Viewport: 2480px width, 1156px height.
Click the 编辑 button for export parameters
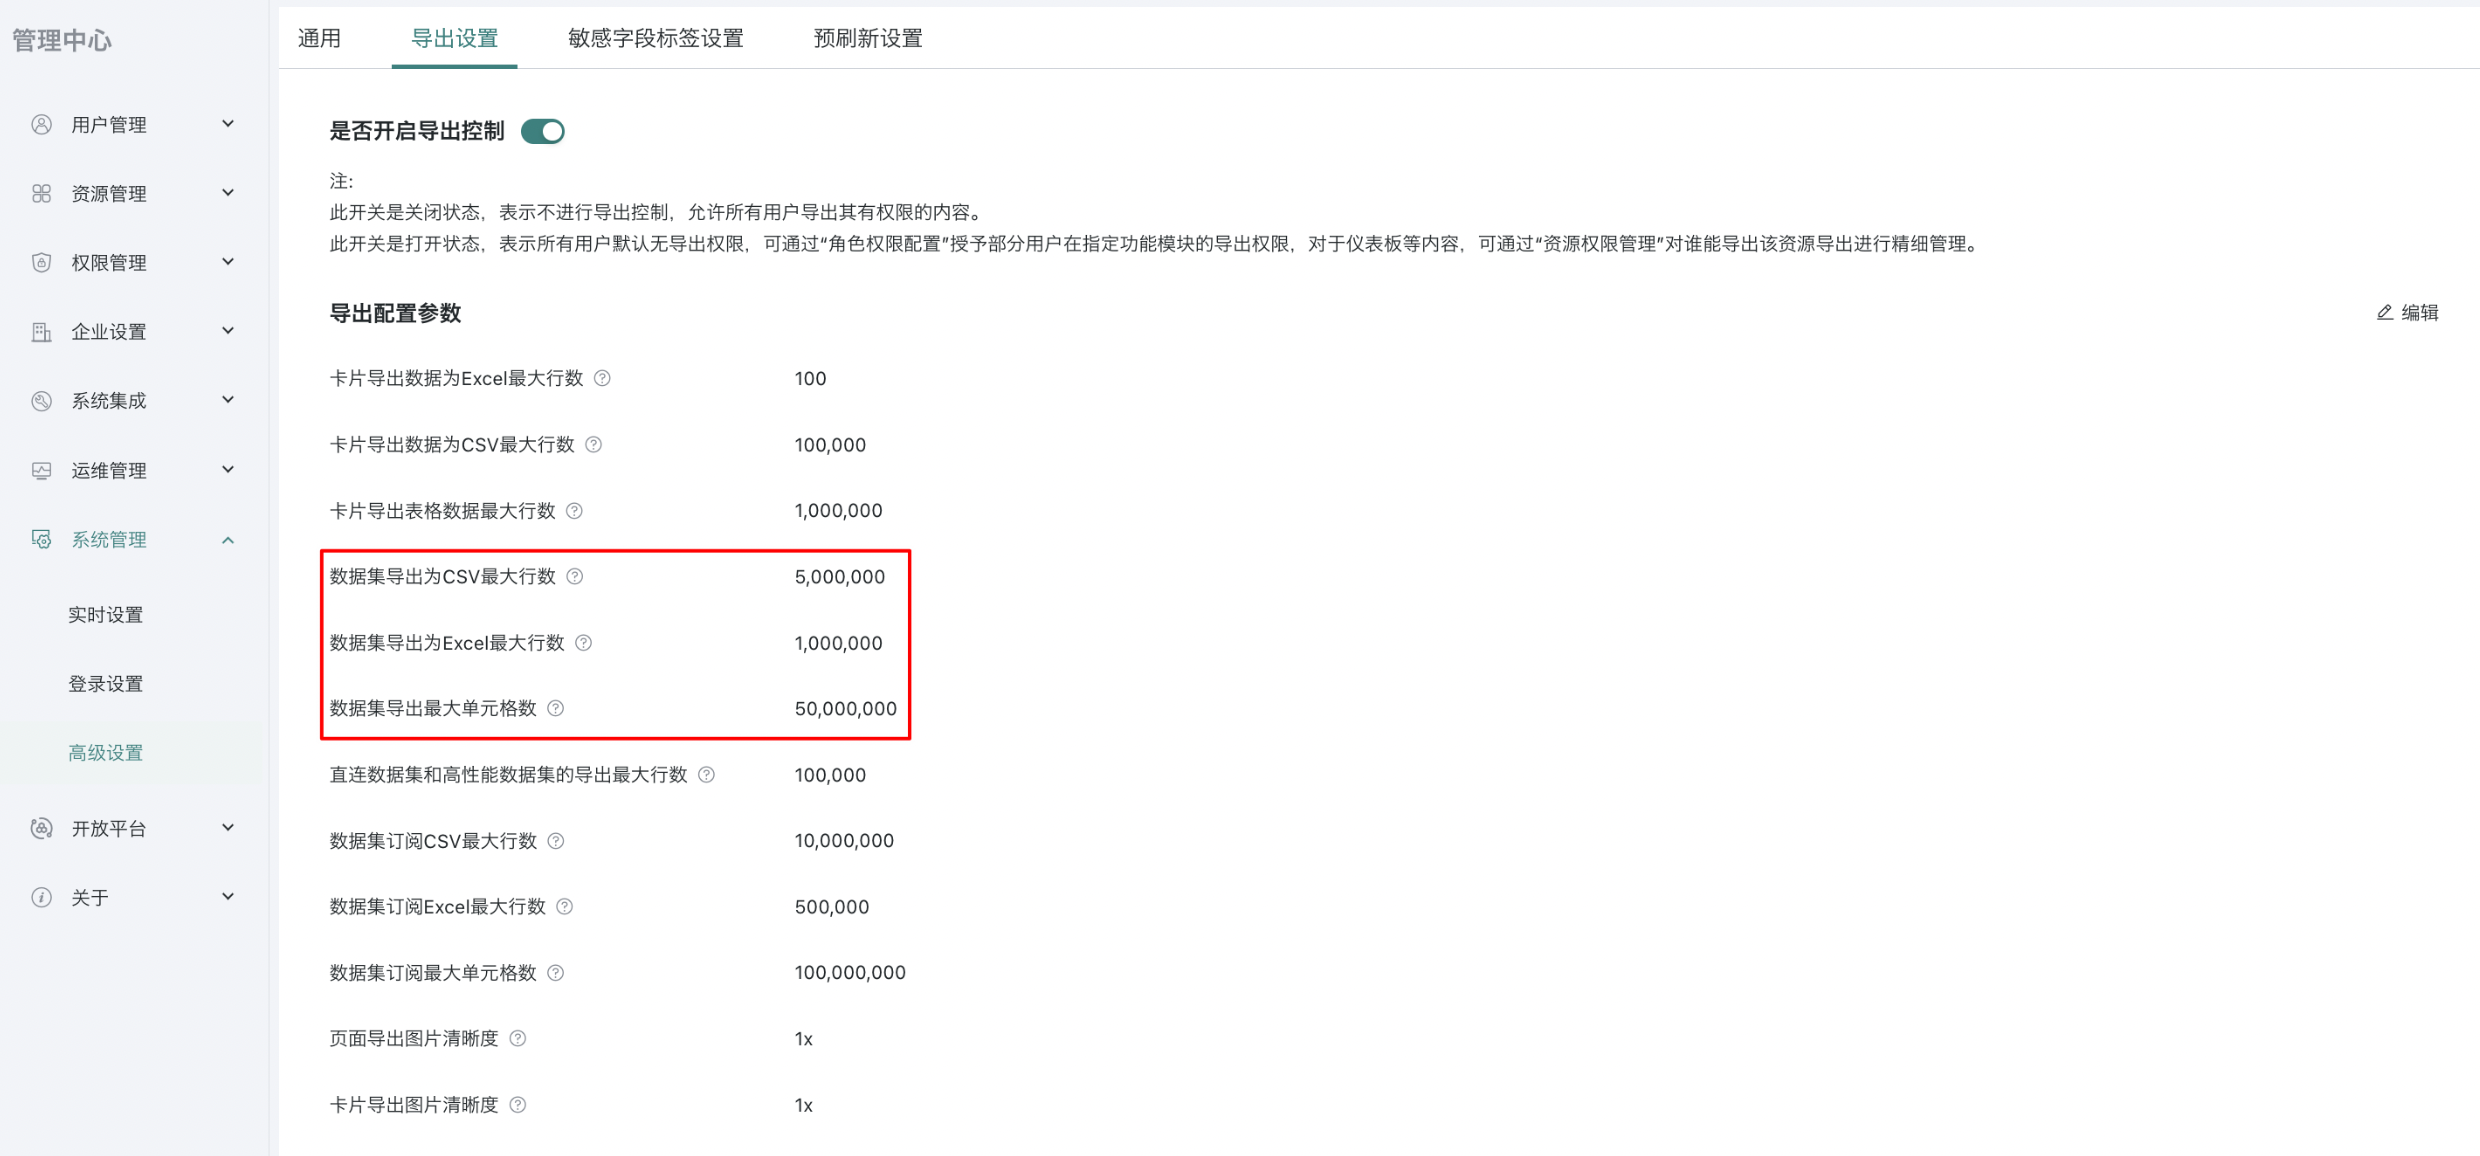2408,313
